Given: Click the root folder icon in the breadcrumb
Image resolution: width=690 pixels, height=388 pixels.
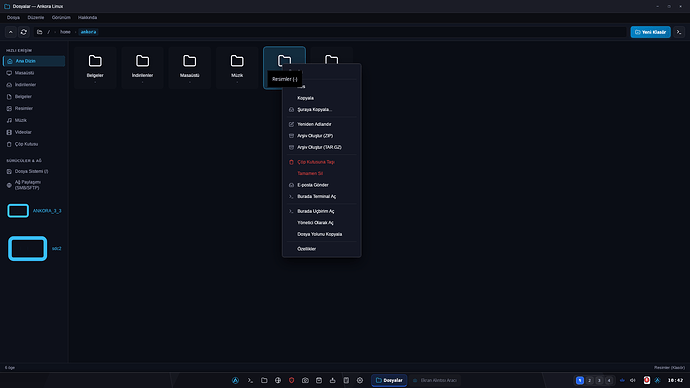Looking at the screenshot, I should click(40, 32).
